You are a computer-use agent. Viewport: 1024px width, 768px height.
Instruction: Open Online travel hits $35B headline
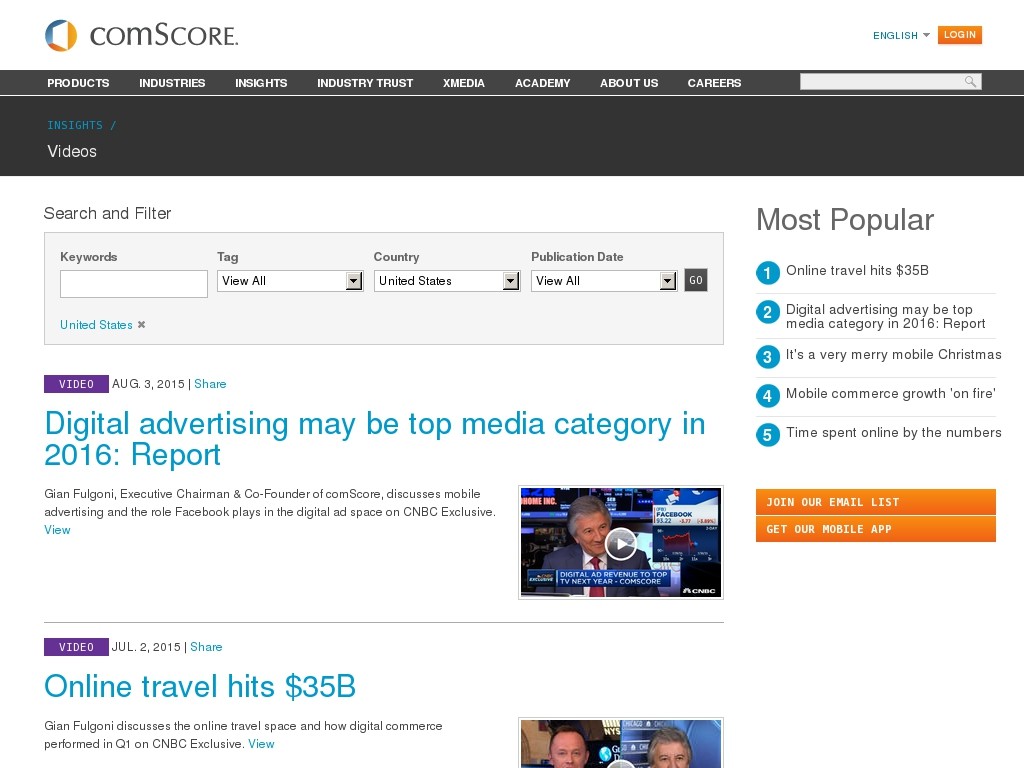(x=200, y=686)
